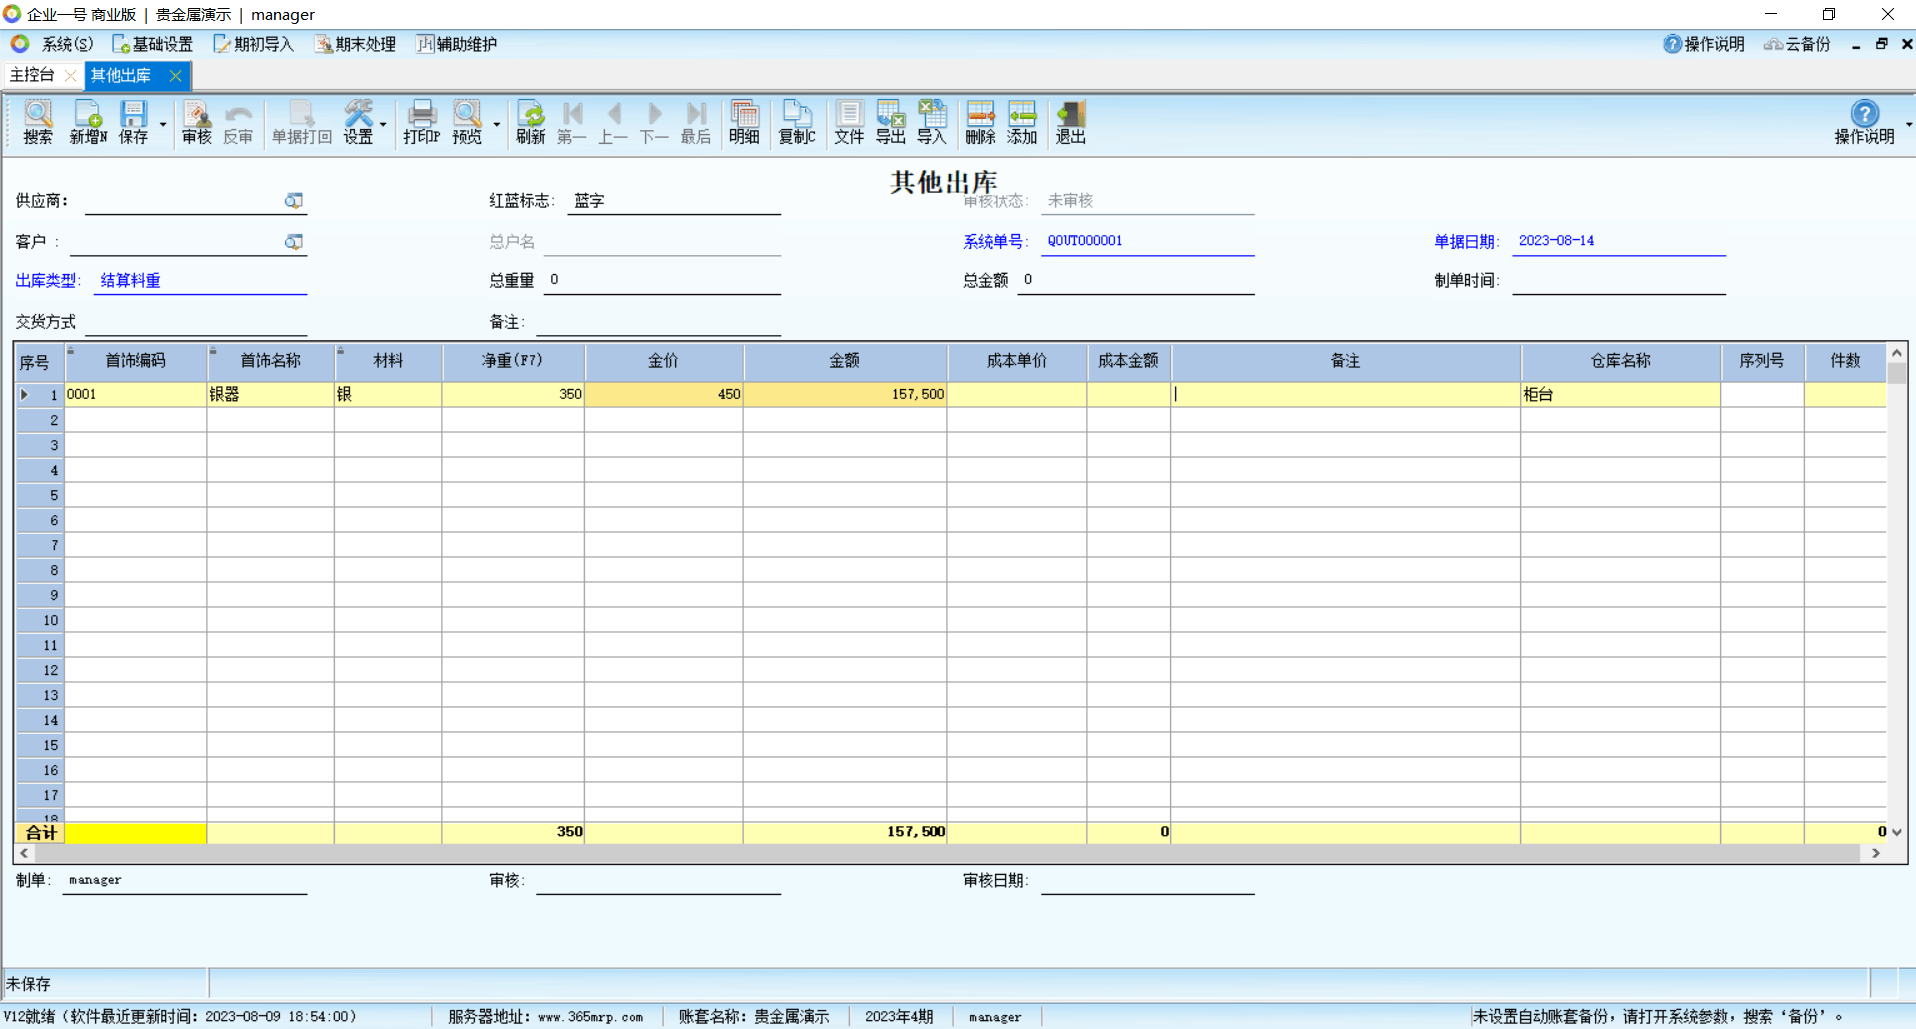Refresh data with the 刷新 icon
The width and height of the screenshot is (1916, 1029).
tap(530, 122)
